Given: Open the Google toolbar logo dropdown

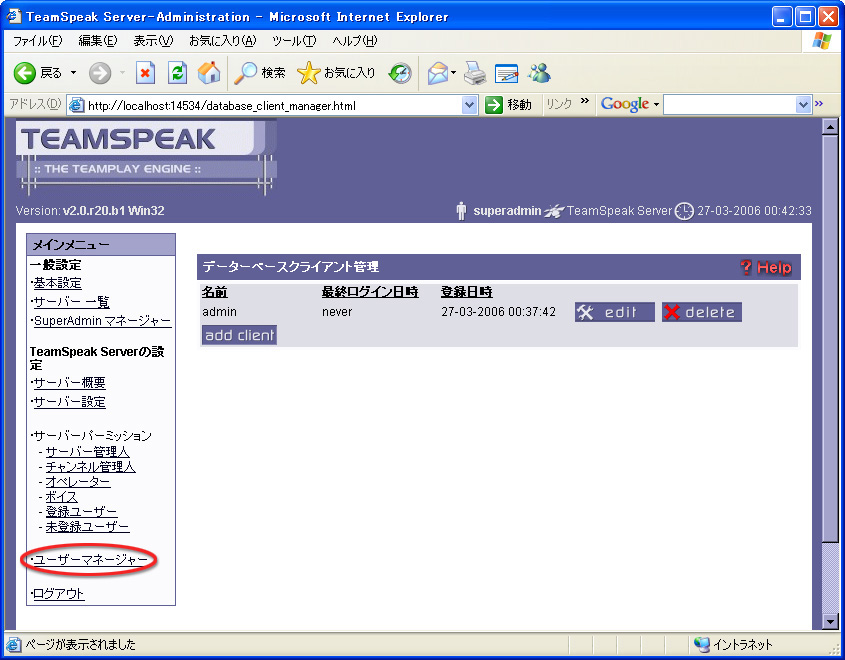Looking at the screenshot, I should (x=656, y=105).
